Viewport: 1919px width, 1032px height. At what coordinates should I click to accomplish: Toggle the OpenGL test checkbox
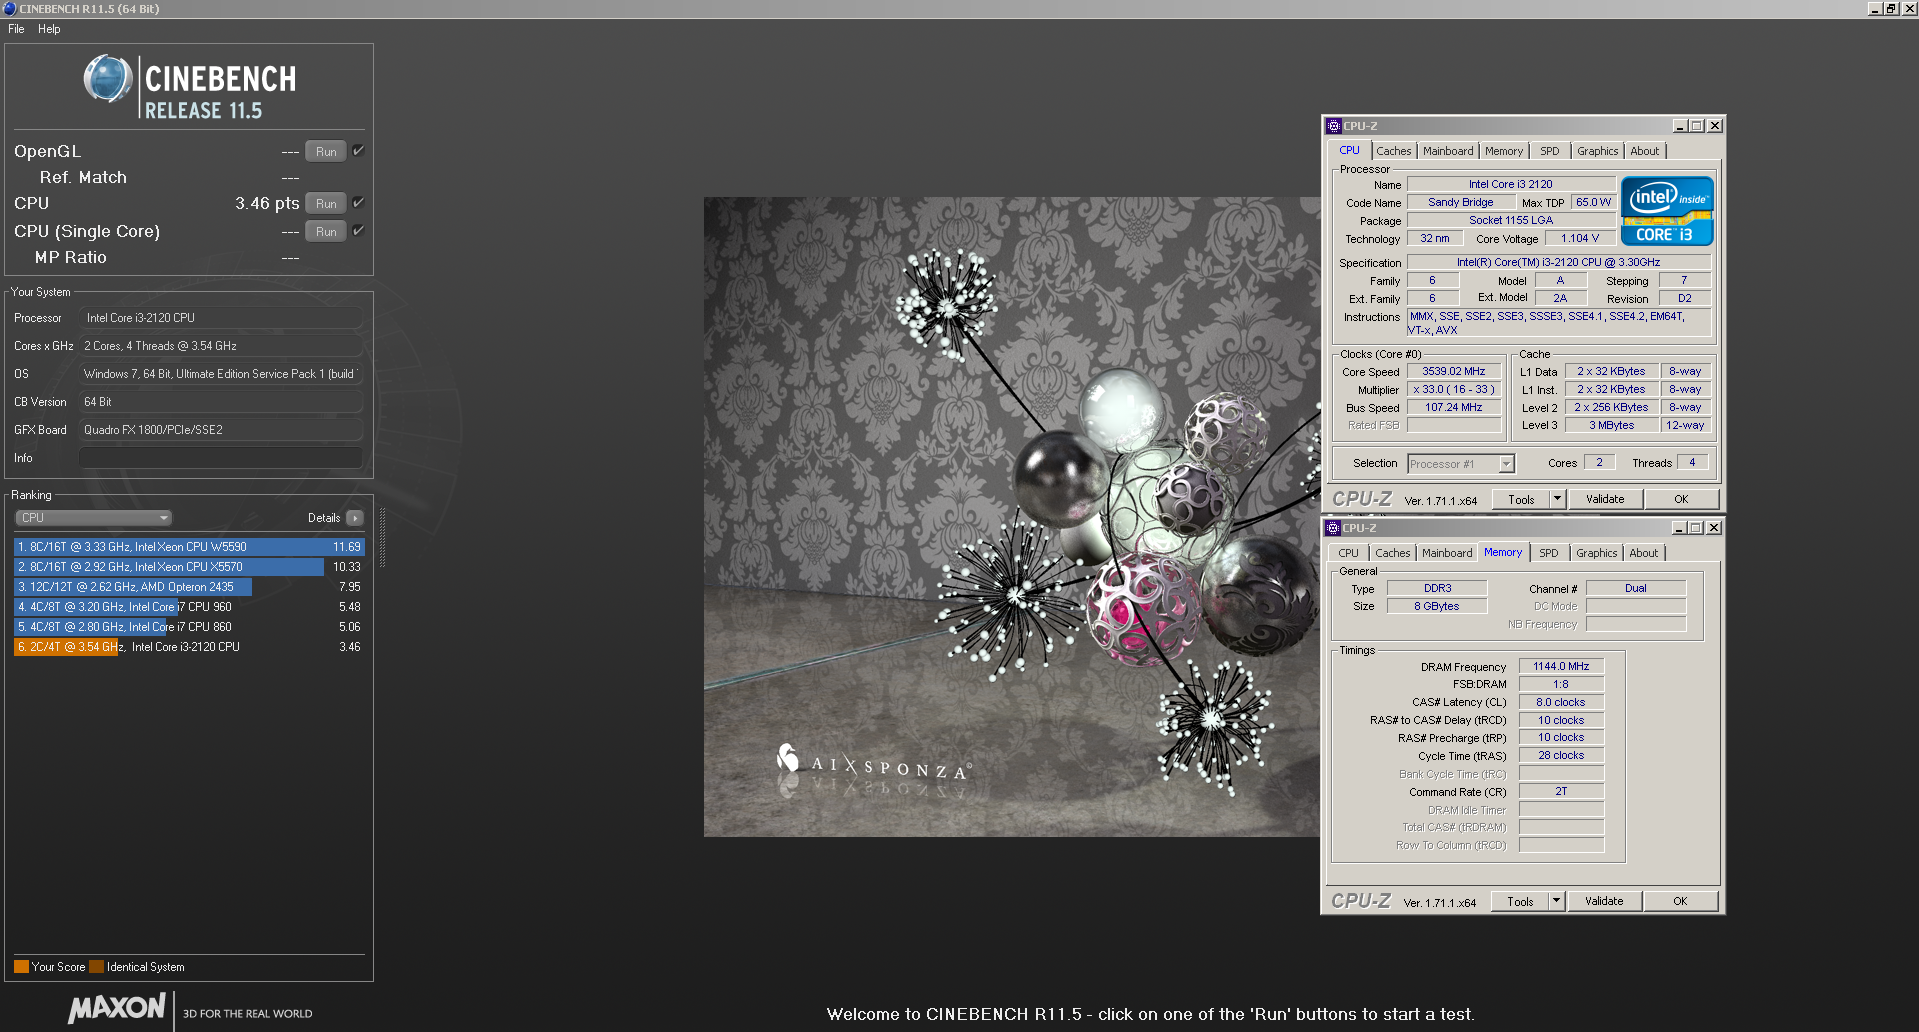pos(358,151)
